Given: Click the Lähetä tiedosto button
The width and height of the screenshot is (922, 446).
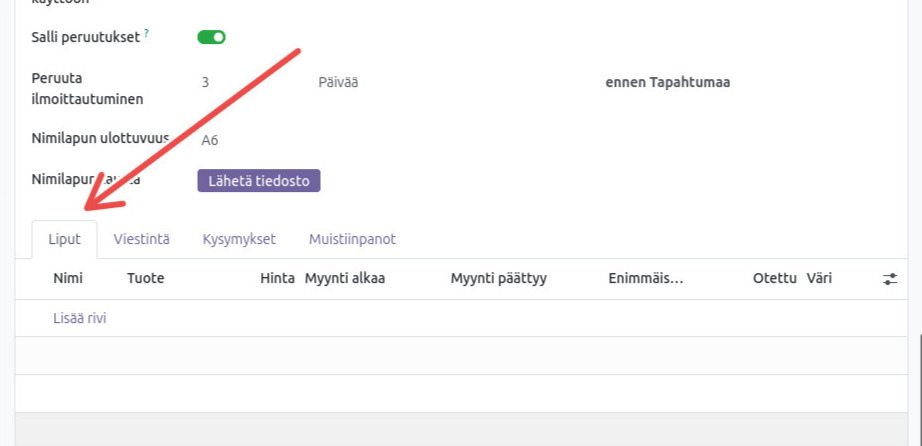Looking at the screenshot, I should pyautogui.click(x=259, y=181).
